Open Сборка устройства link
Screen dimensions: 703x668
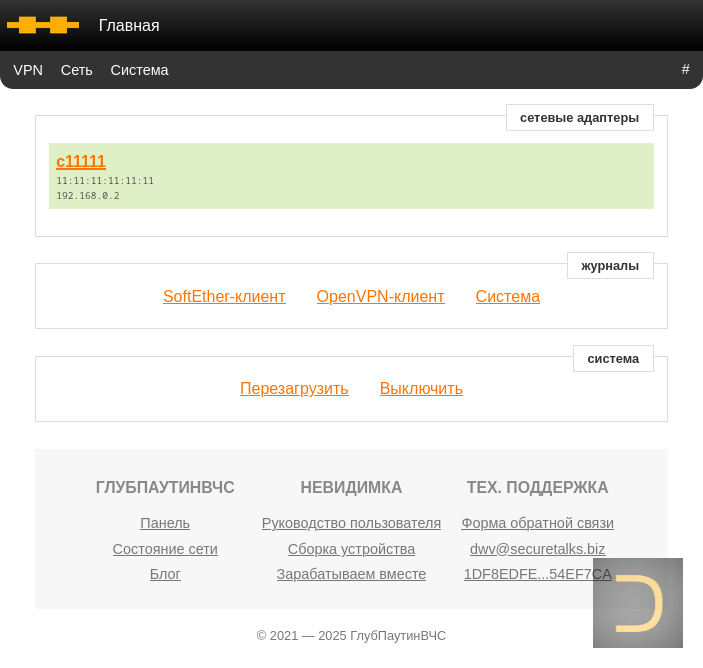(352, 549)
